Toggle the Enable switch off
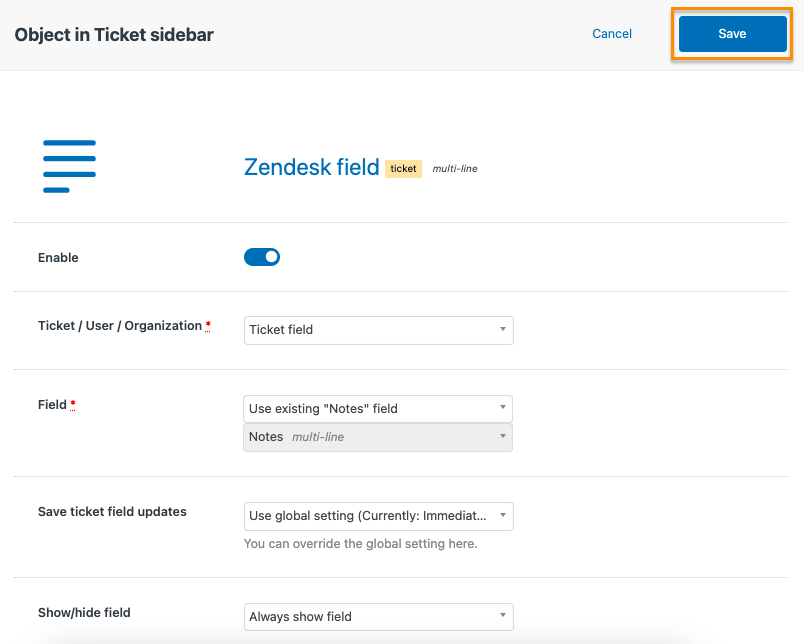This screenshot has width=804, height=644. click(x=262, y=257)
